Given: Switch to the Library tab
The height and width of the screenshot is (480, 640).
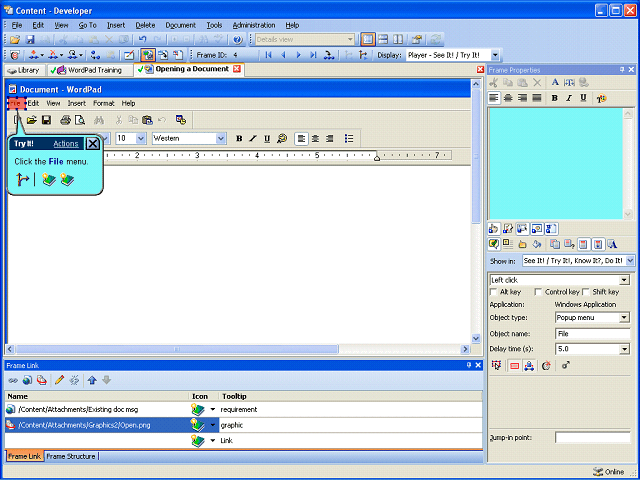Looking at the screenshot, I should point(24,70).
